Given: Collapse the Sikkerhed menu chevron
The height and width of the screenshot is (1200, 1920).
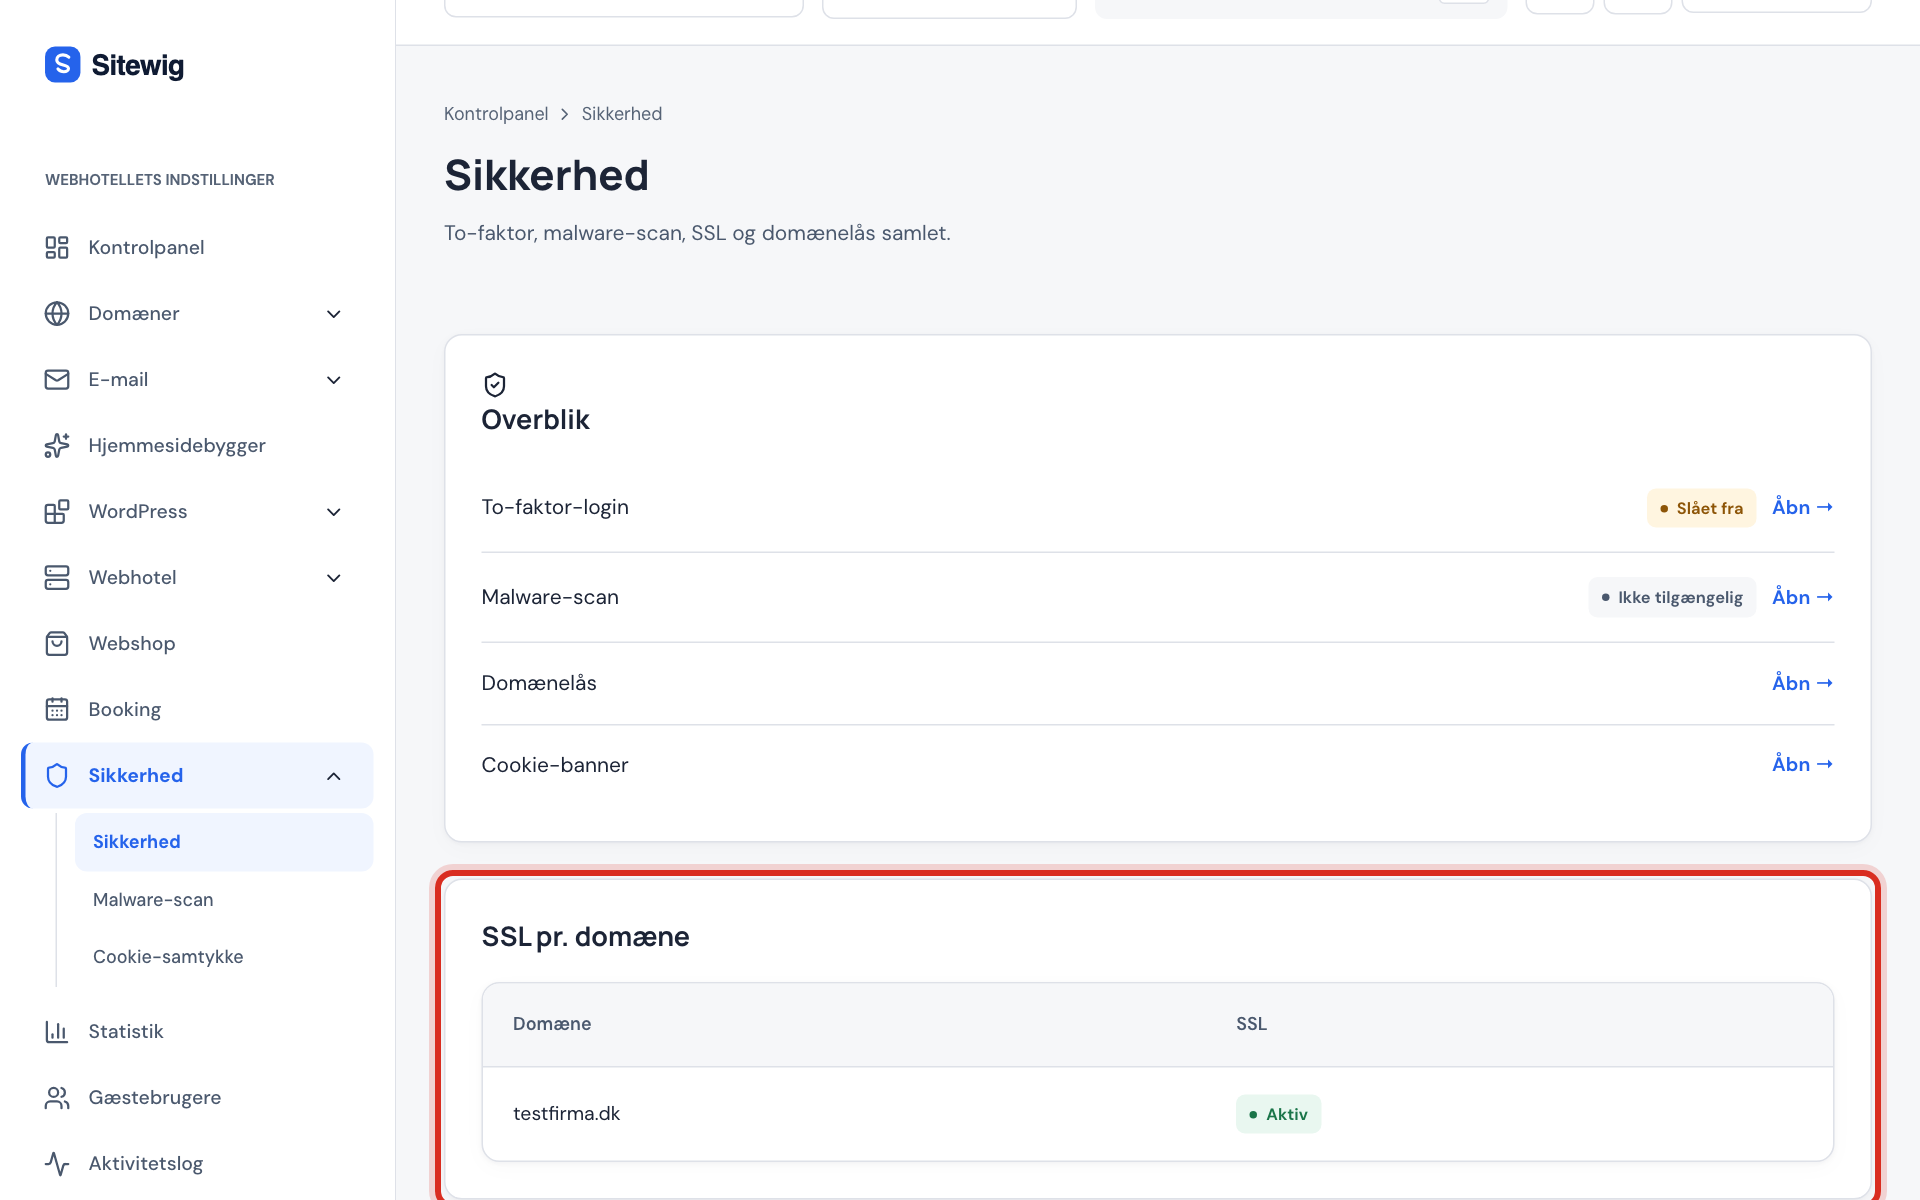Looking at the screenshot, I should [334, 776].
